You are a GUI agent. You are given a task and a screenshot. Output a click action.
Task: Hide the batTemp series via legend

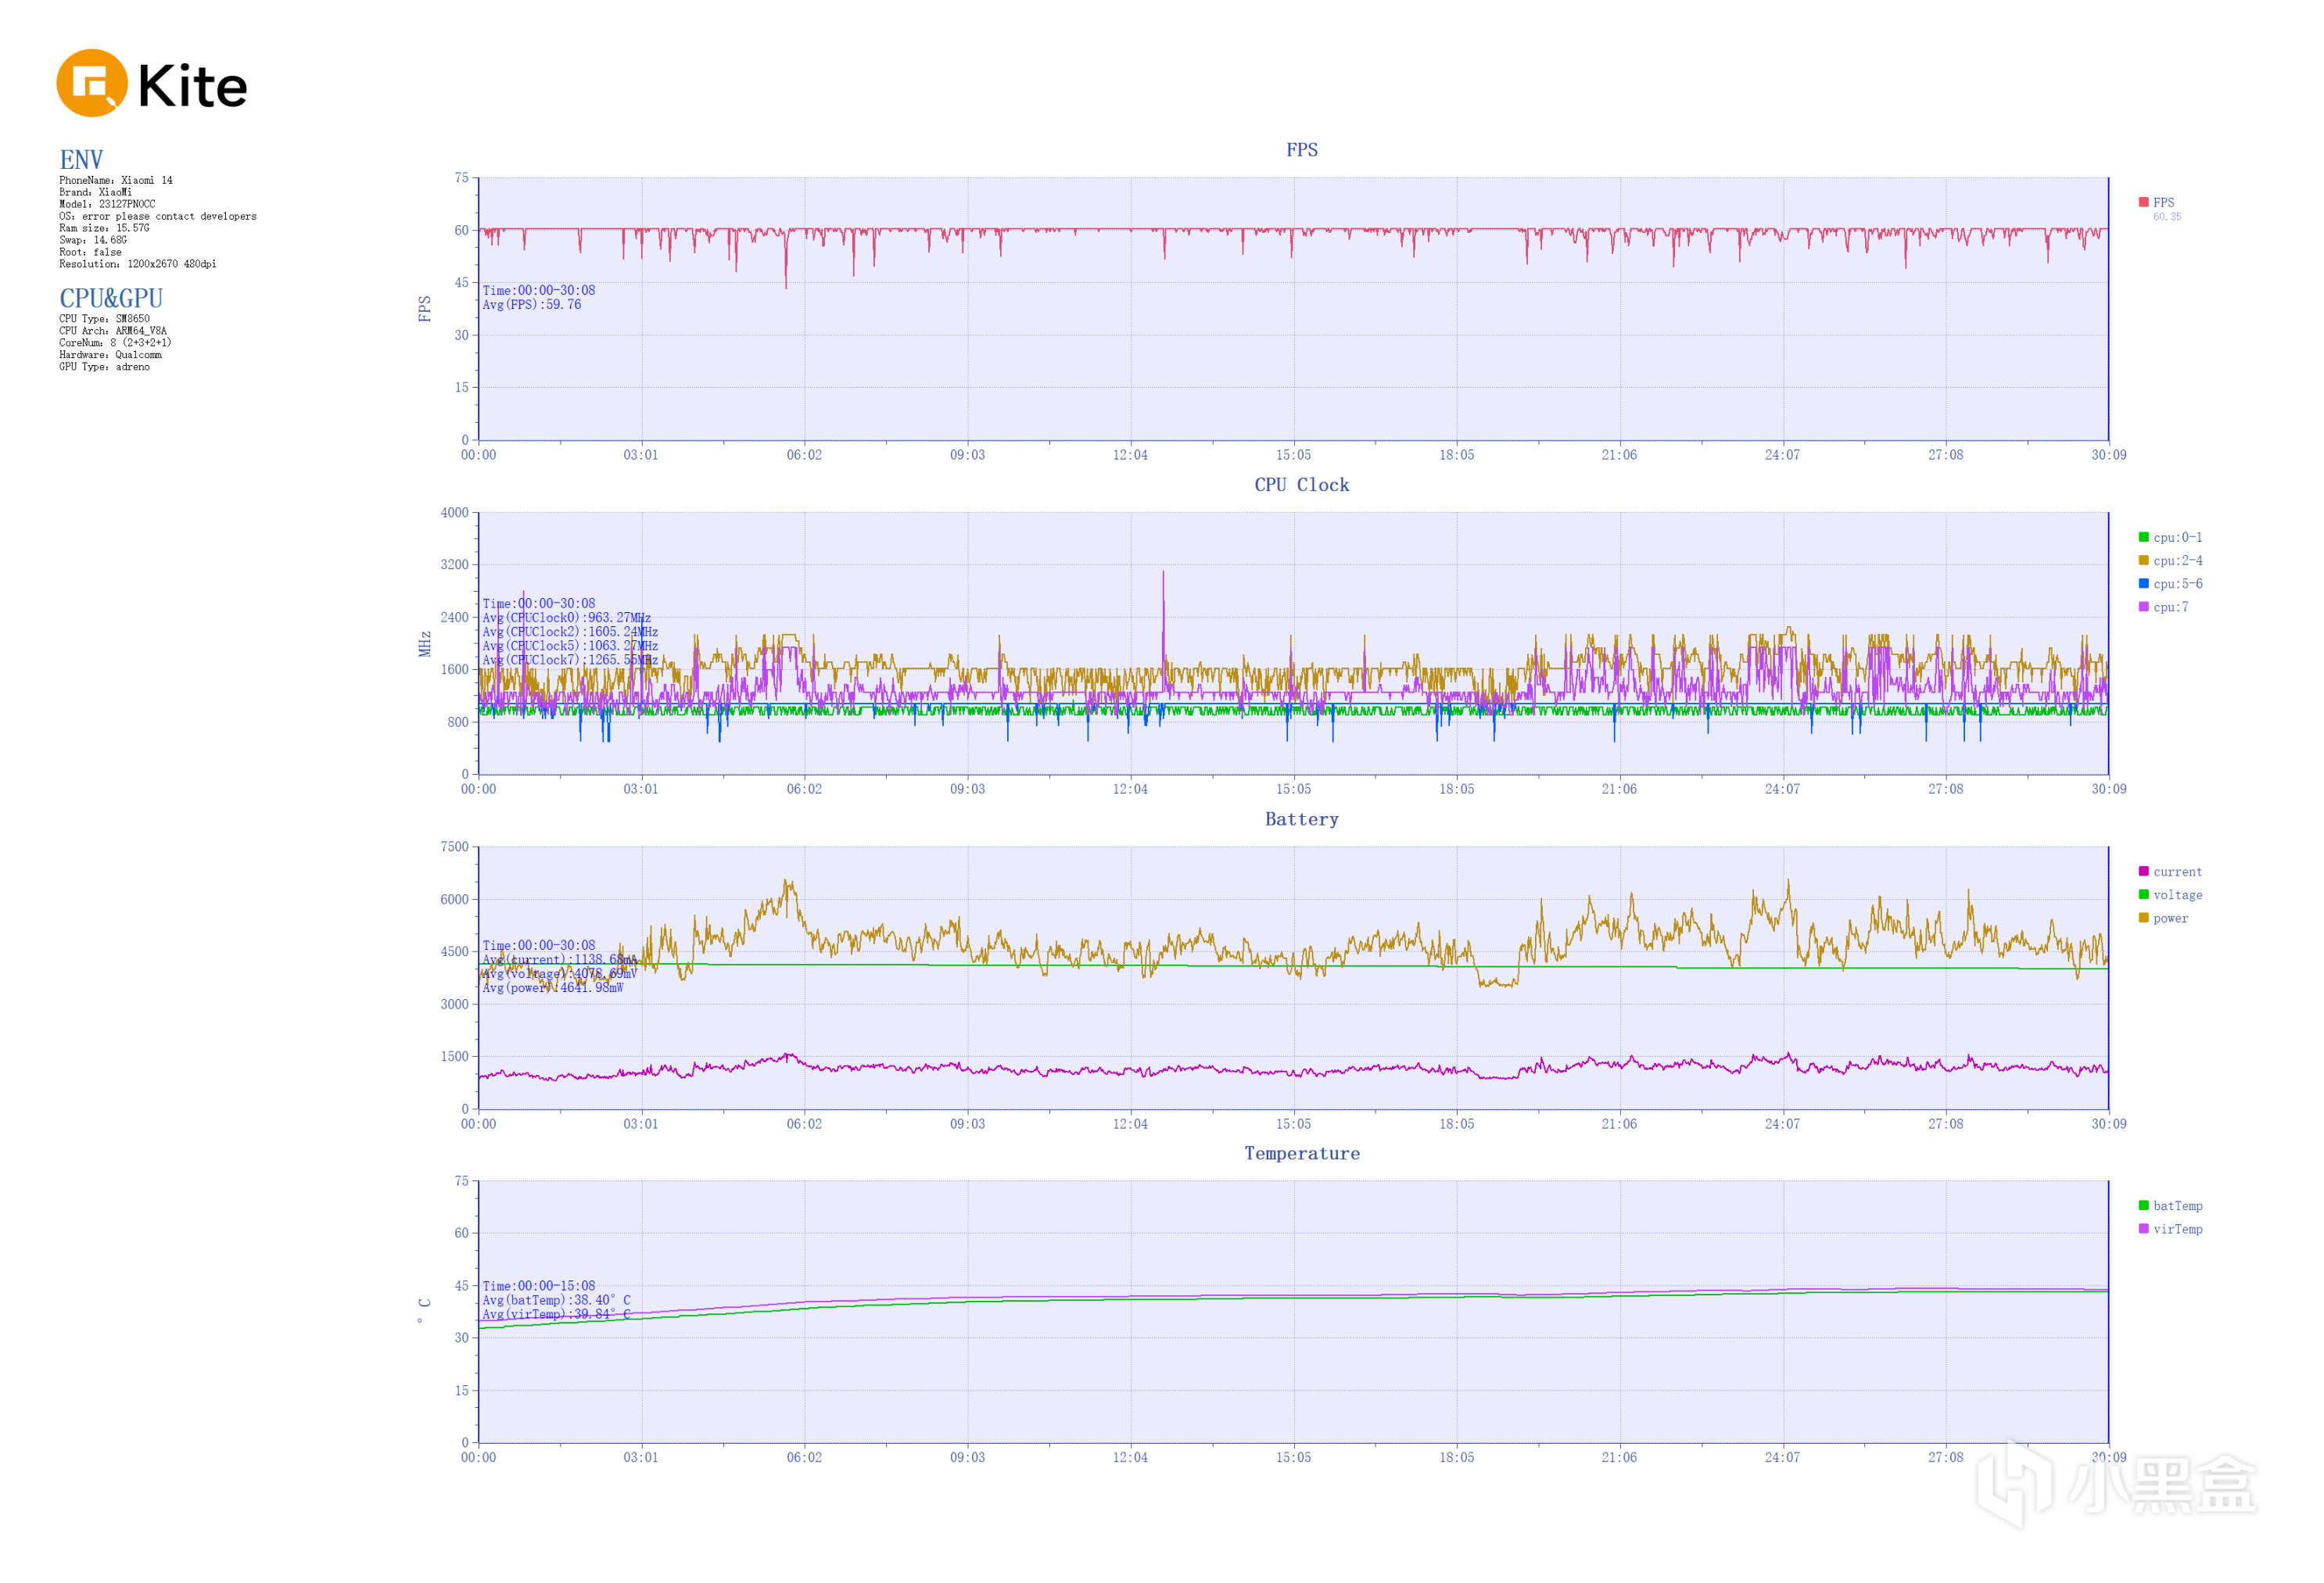[x=2143, y=1205]
